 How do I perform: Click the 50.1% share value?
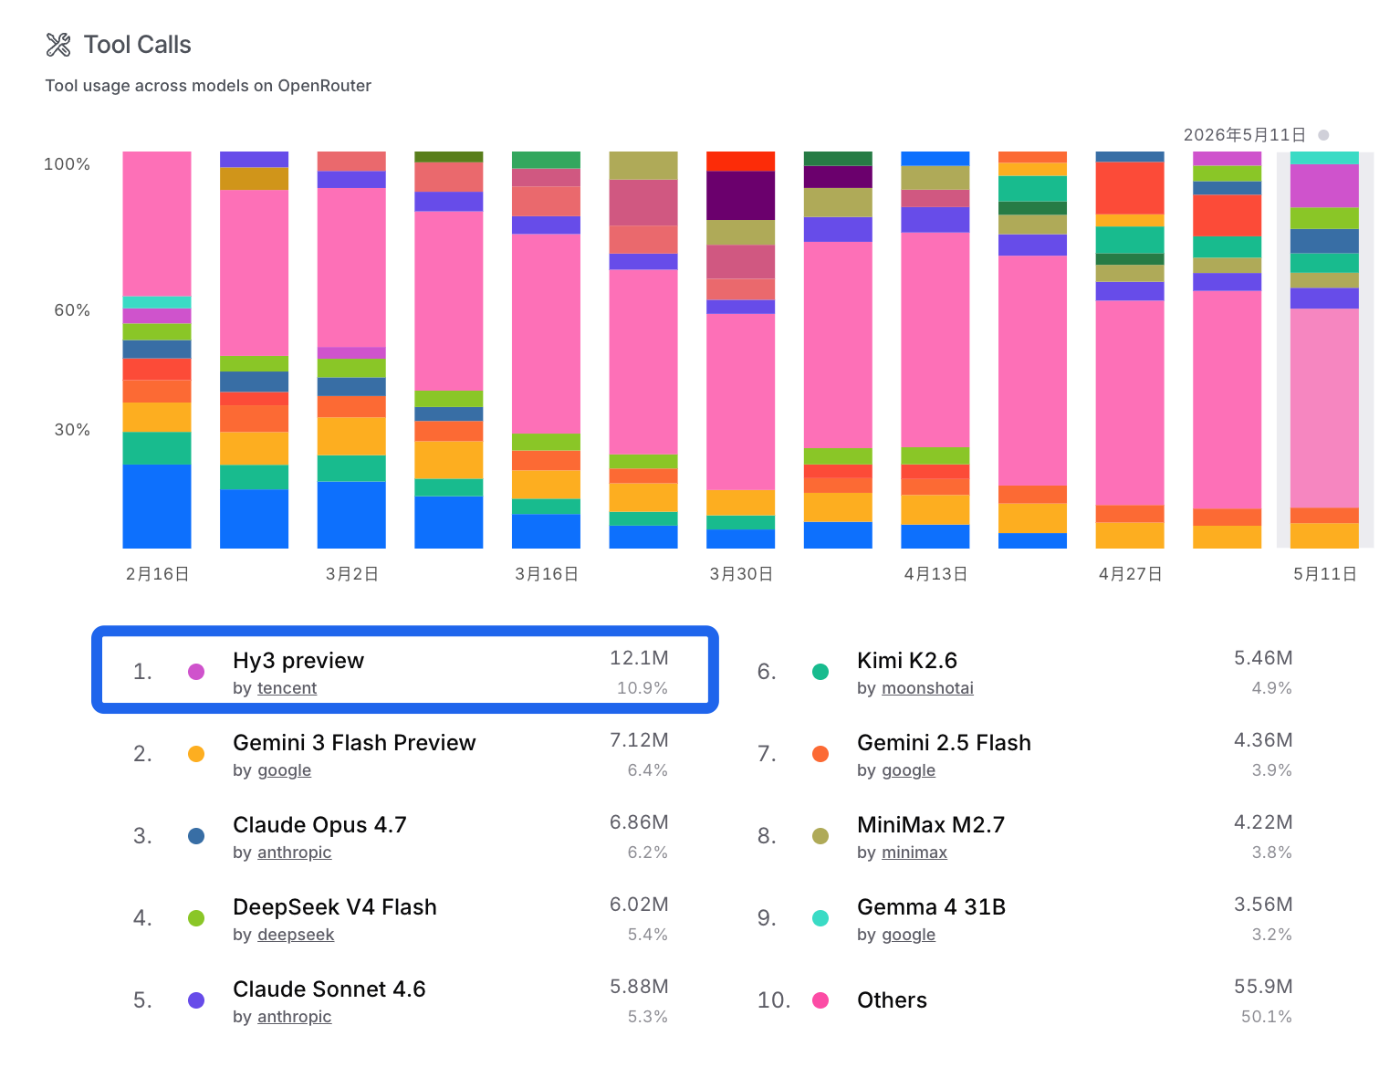(x=1266, y=1016)
